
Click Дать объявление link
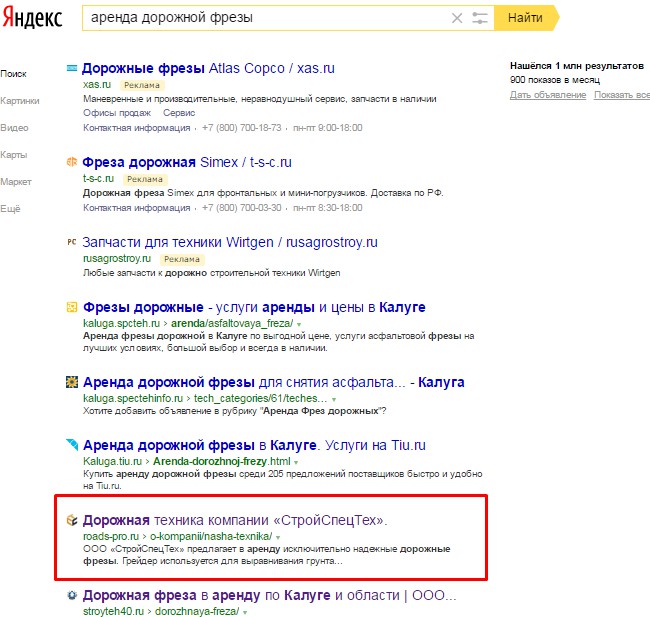[548, 95]
